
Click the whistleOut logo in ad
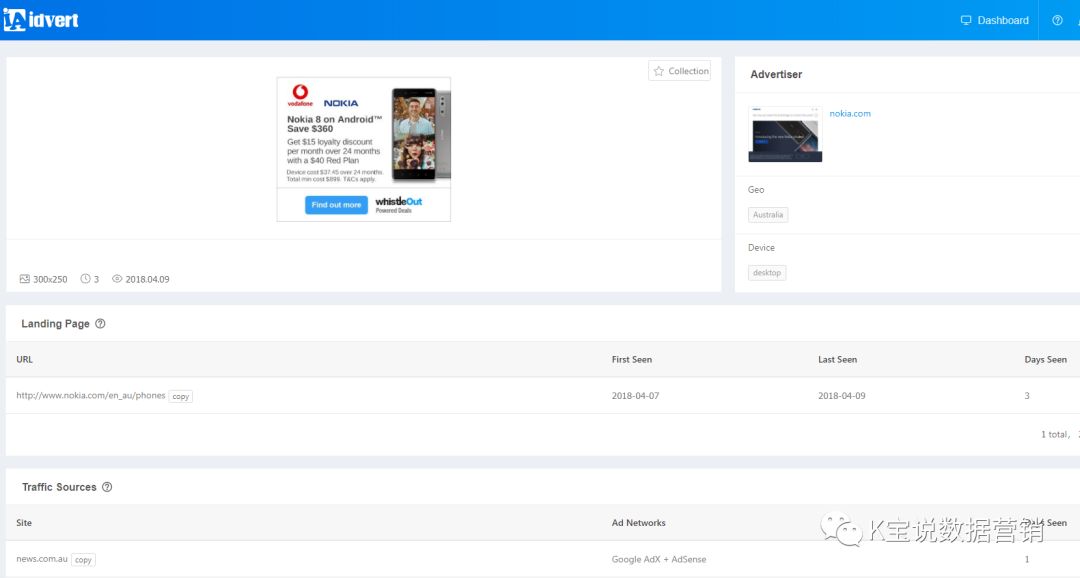pos(399,205)
